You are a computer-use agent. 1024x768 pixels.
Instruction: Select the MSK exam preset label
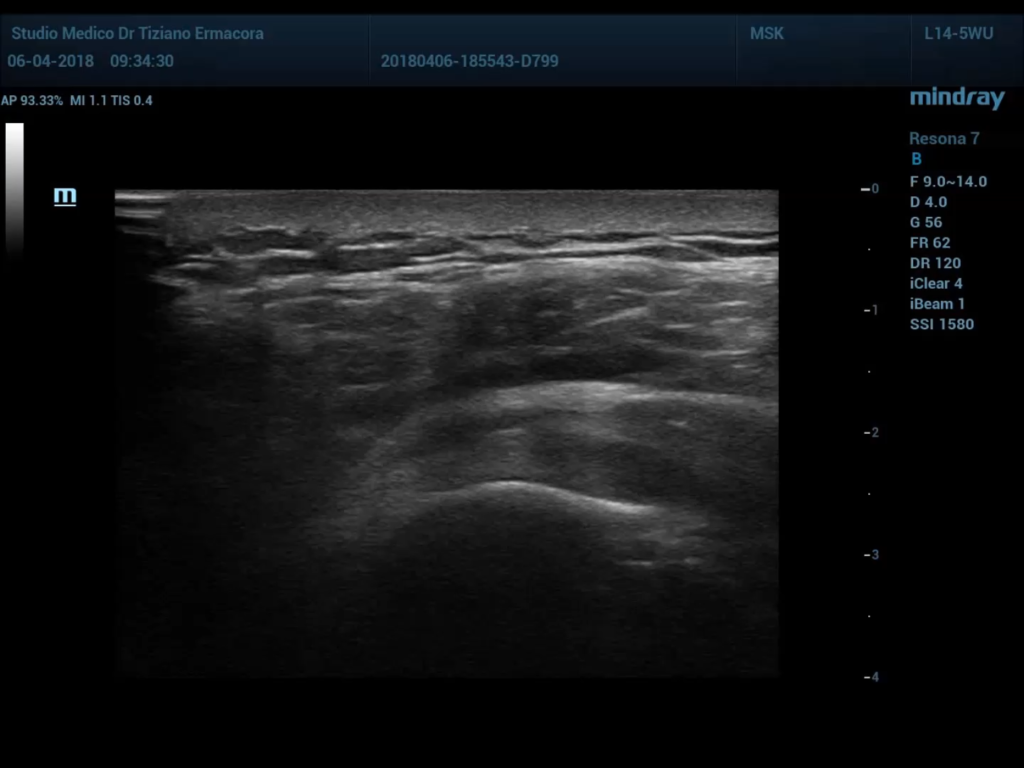(x=767, y=34)
